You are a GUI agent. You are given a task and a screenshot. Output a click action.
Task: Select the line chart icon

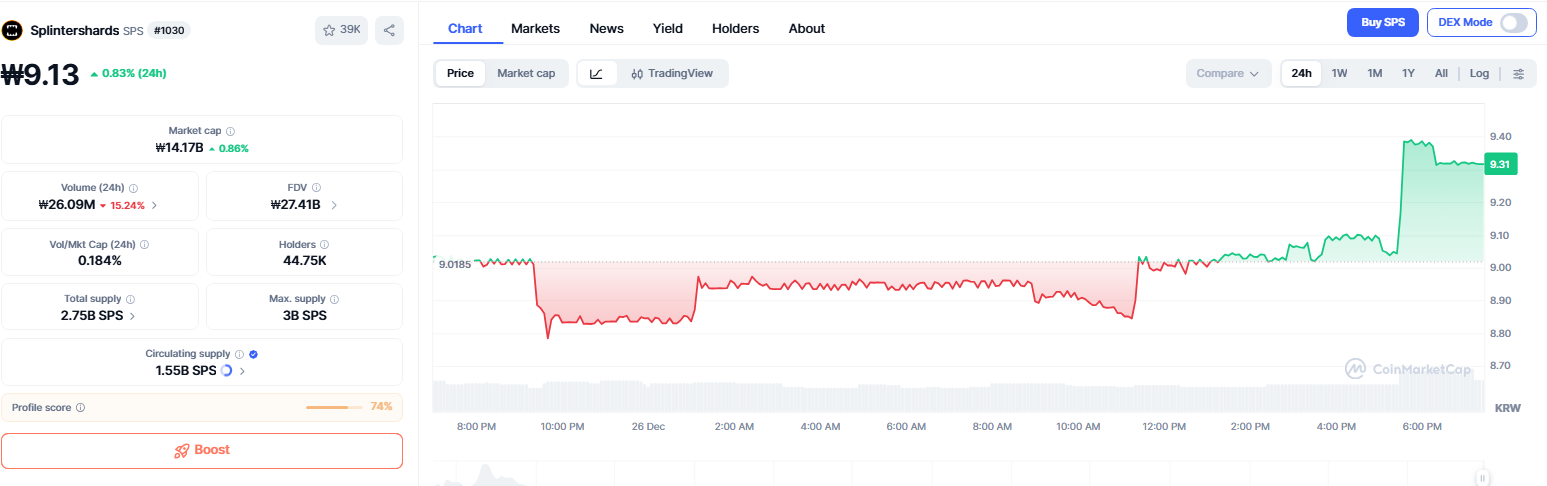point(597,73)
